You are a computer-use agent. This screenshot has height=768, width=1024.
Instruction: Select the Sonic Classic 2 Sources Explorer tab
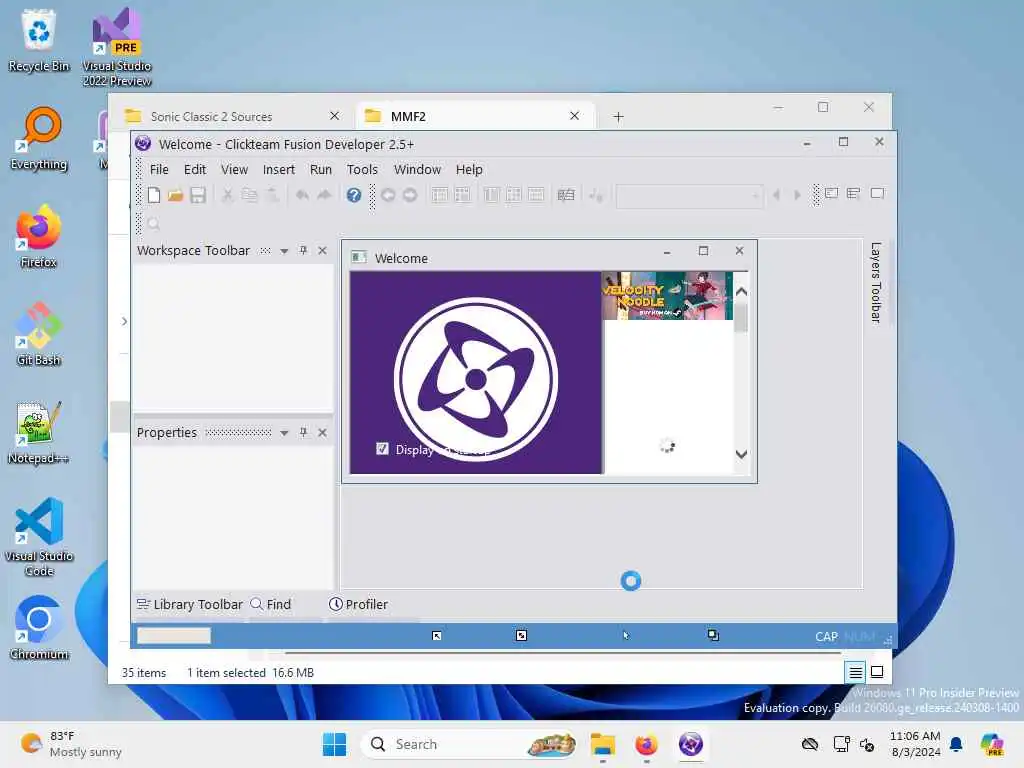[x=233, y=116]
